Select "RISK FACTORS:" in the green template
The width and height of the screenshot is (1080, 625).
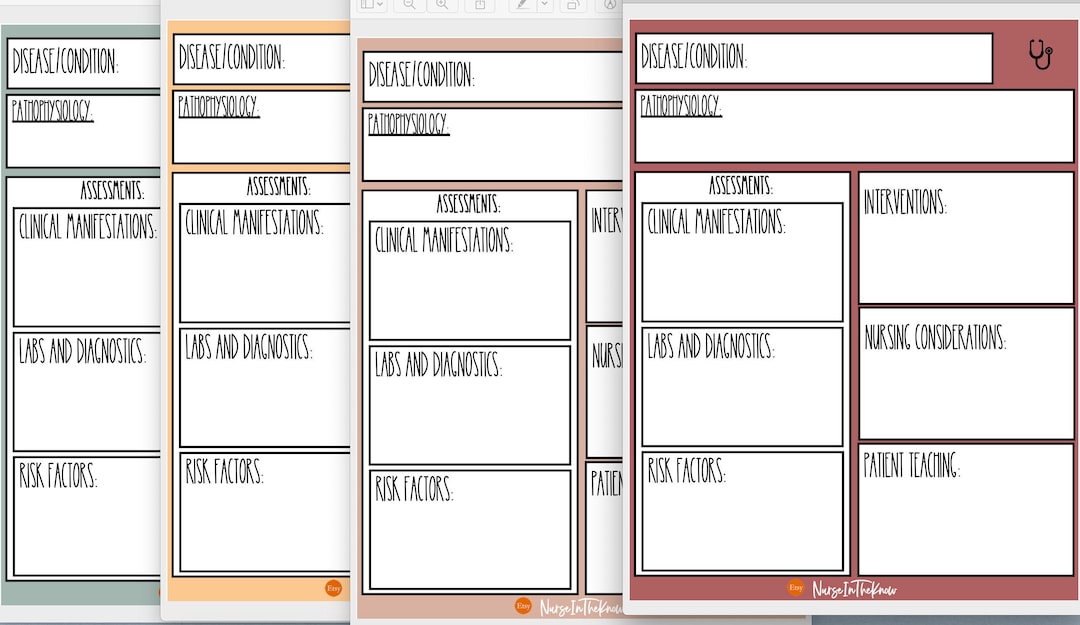[58, 475]
